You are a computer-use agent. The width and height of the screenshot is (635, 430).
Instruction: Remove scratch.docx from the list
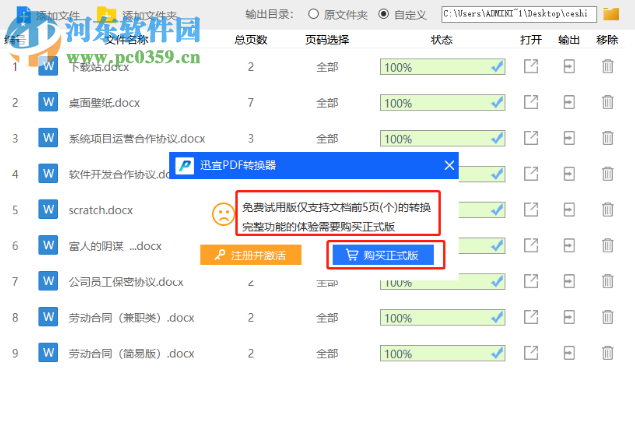click(607, 209)
